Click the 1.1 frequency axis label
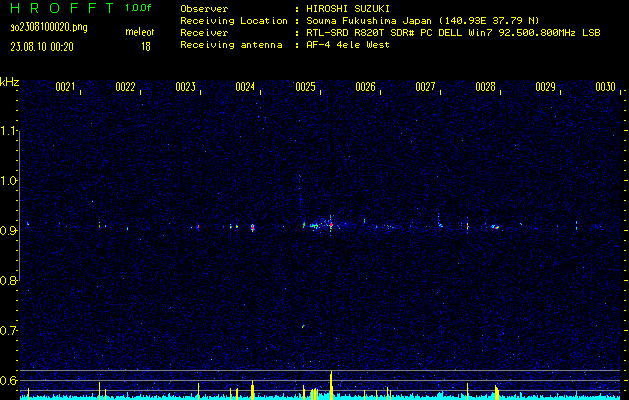Viewport: 629px width, 400px height. 9,130
